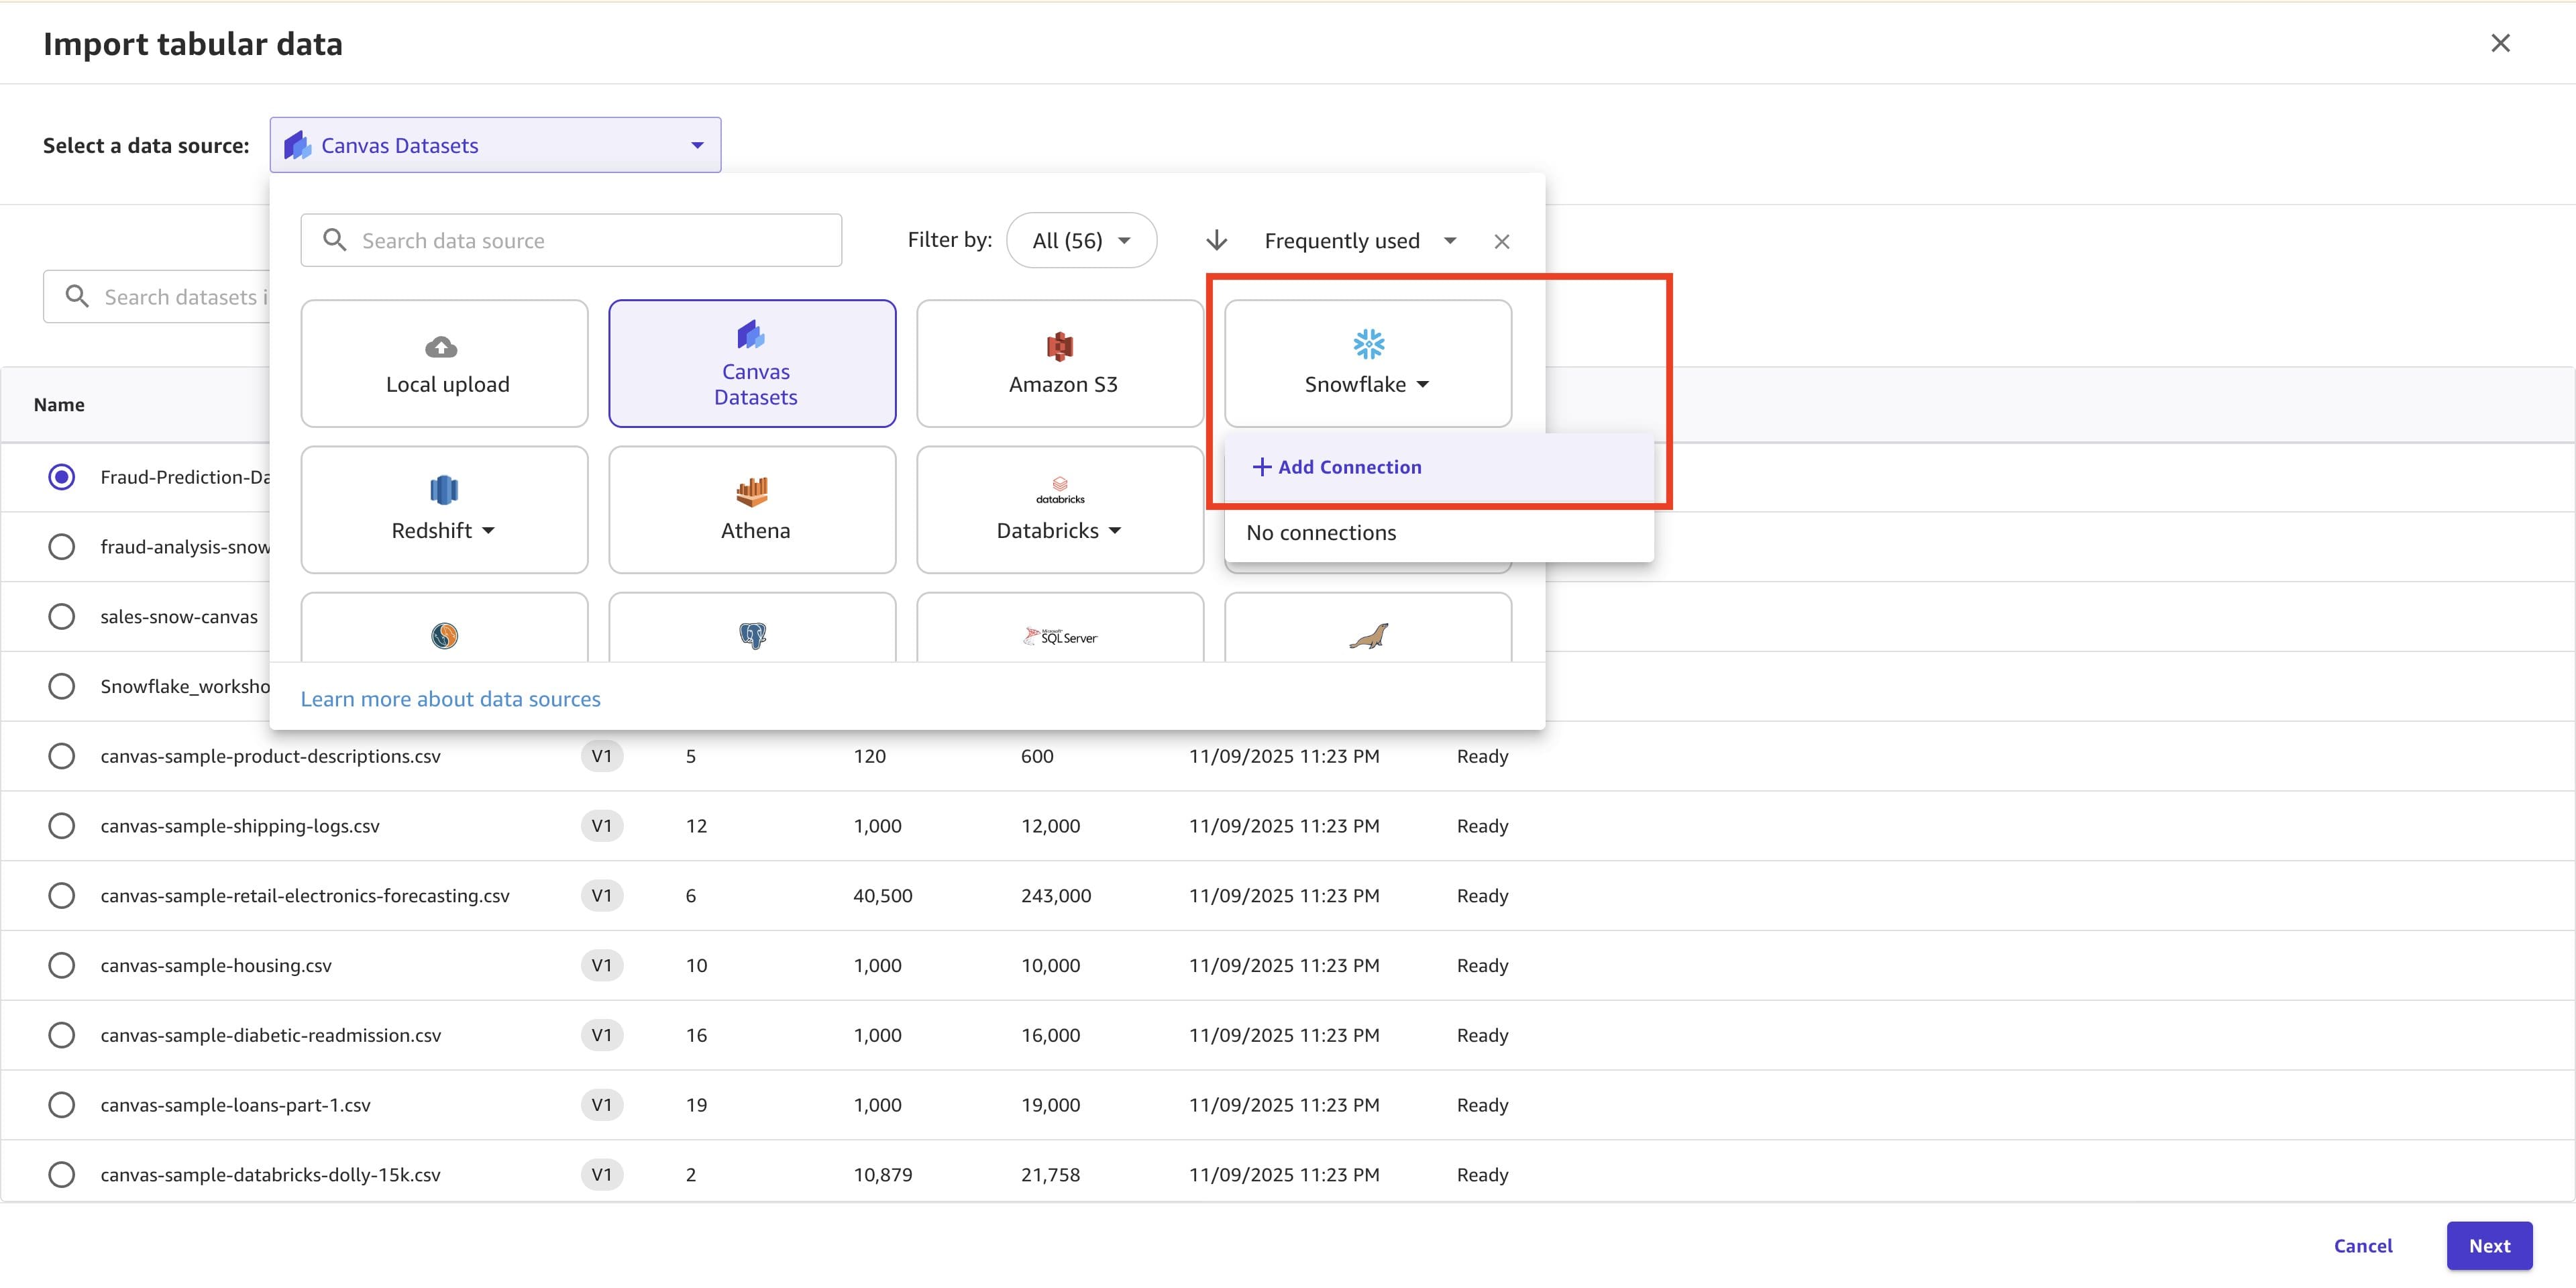Select the Fraud-Prediction dataset radio button
The height and width of the screenshot is (1288, 2576).
[62, 477]
